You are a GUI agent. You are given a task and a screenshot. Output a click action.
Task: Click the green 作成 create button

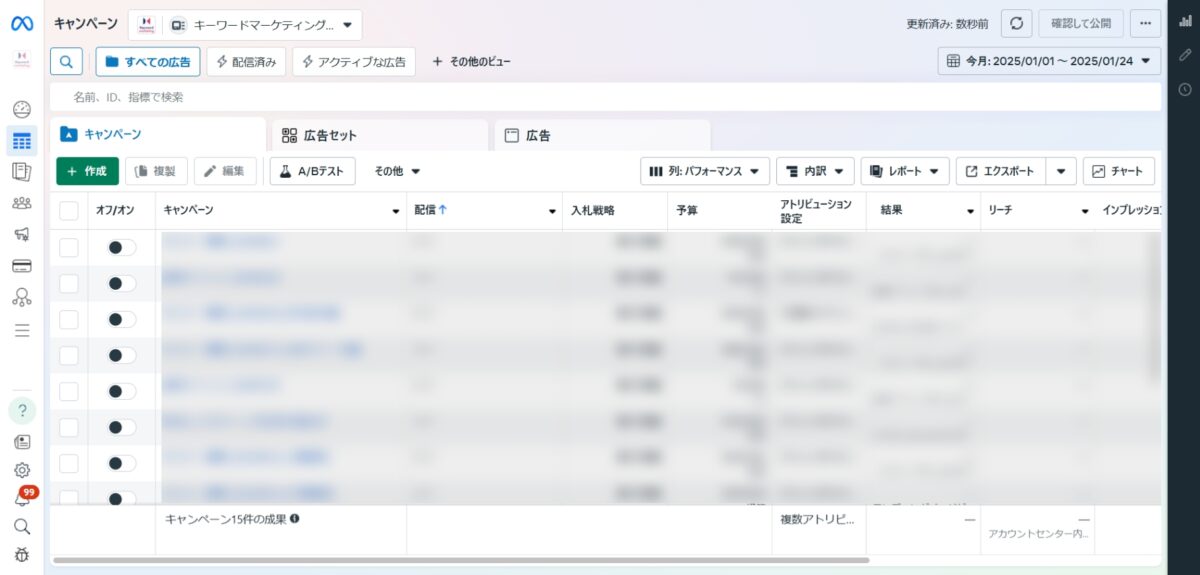(87, 171)
